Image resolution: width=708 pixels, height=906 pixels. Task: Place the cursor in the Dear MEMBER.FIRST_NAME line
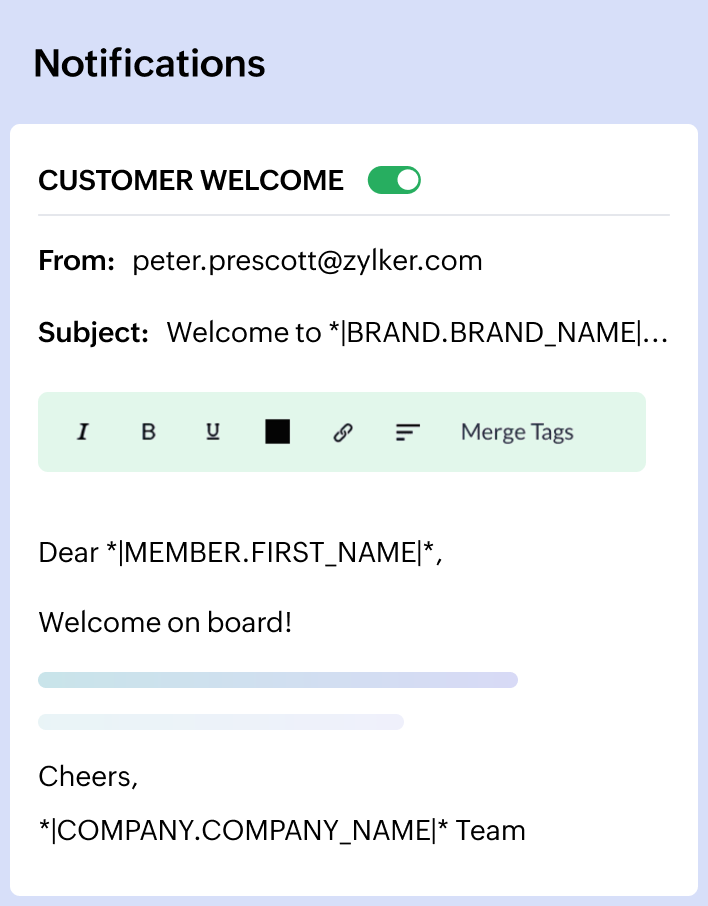click(240, 552)
